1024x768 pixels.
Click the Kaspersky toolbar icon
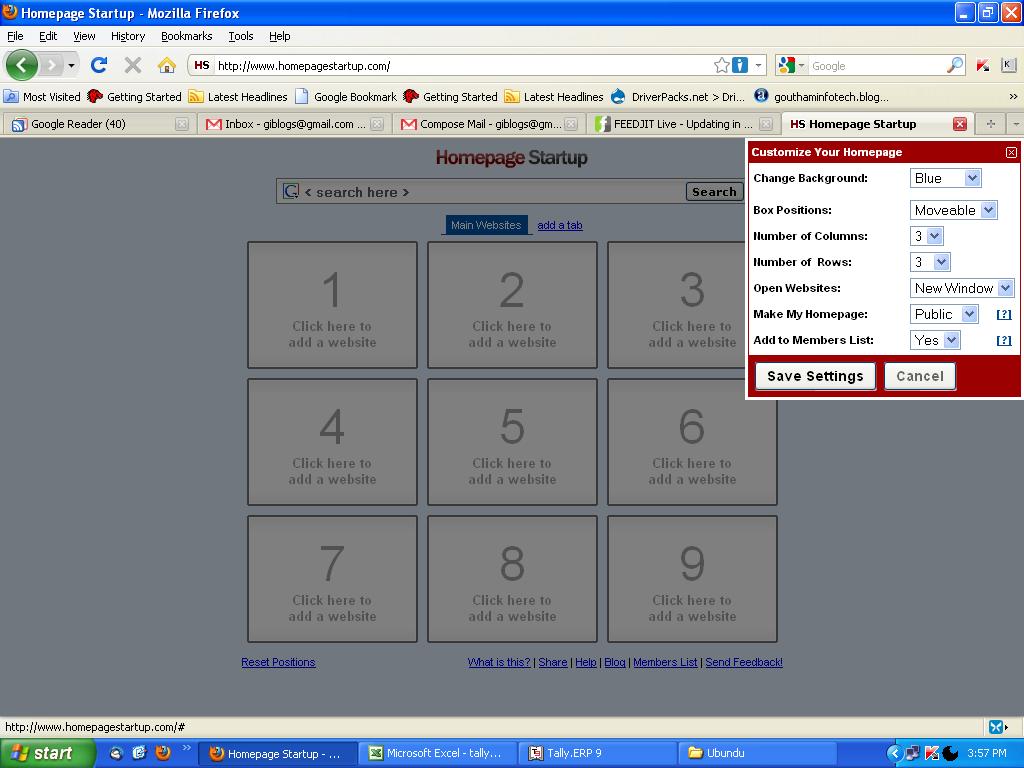coord(983,65)
